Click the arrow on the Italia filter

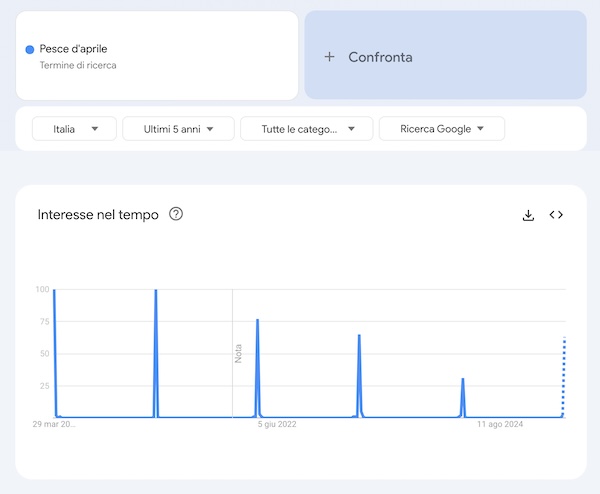[x=95, y=129]
